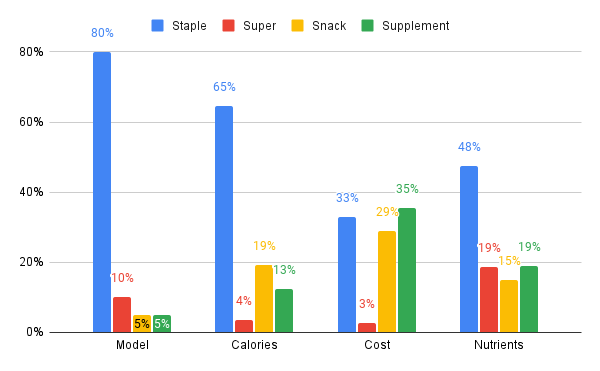600x371 pixels.
Task: Click the Calories axis category label
Action: (254, 345)
